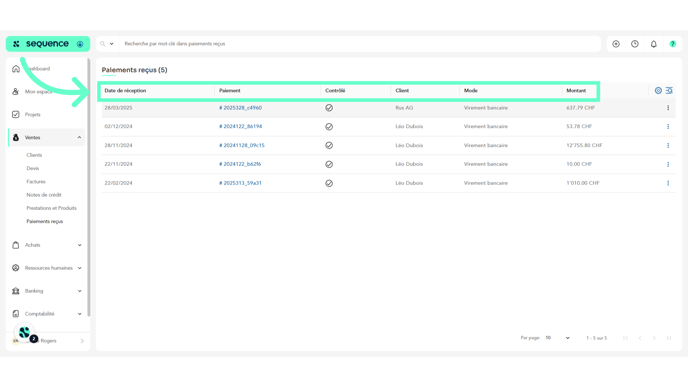Sort by Montant column header
Viewport: 688px width, 387px height.
pos(576,91)
